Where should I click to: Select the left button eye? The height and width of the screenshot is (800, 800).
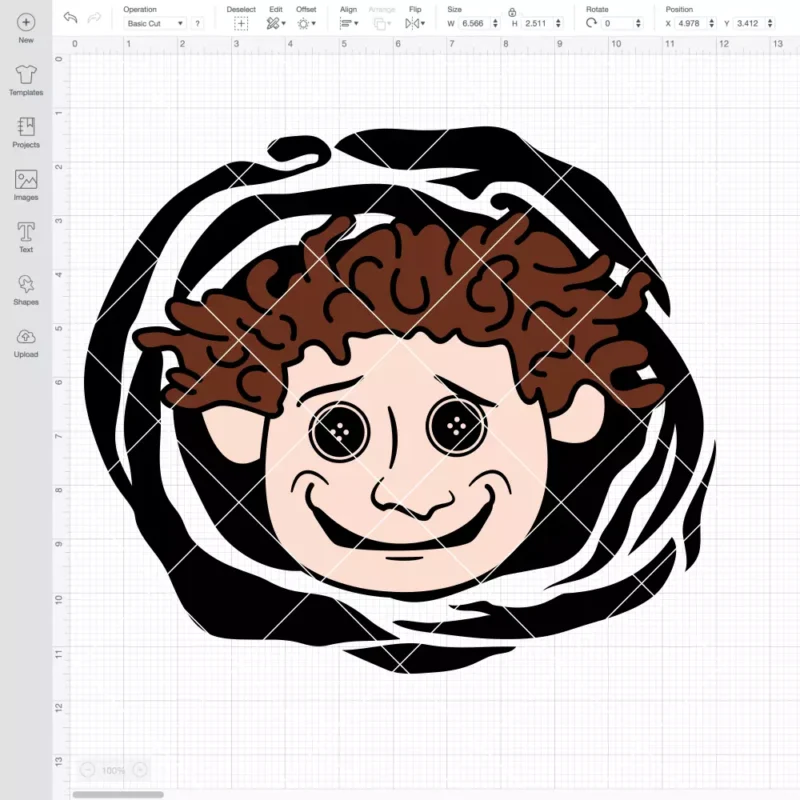pyautogui.click(x=339, y=431)
